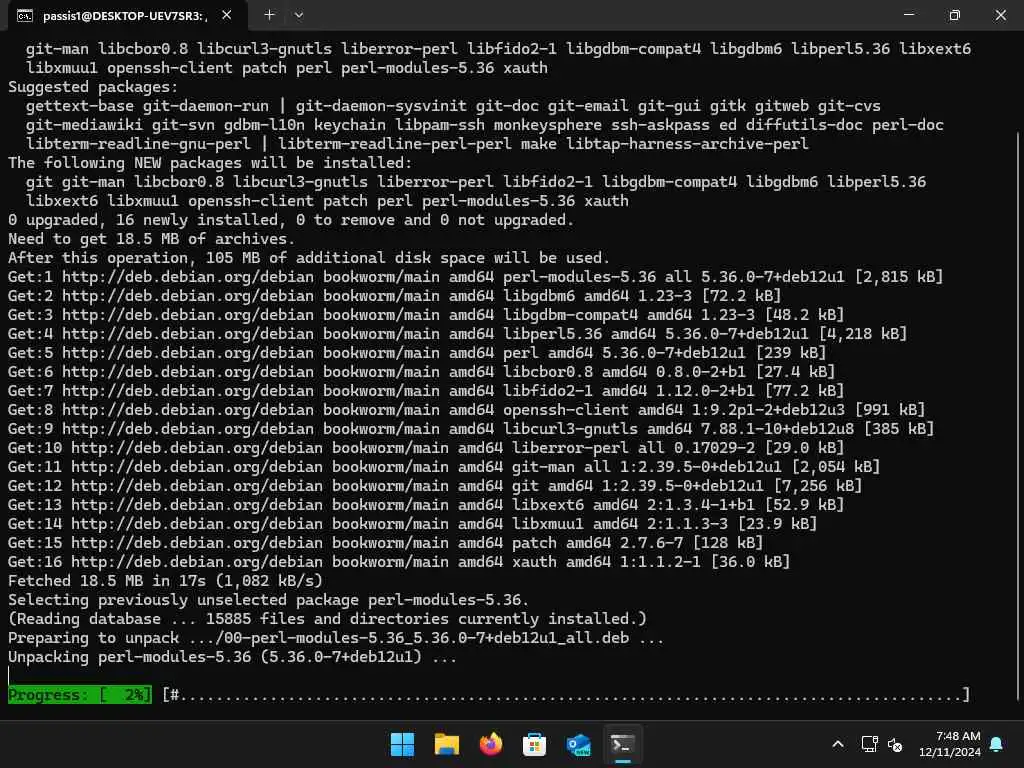The width and height of the screenshot is (1024, 768).
Task: Open a new terminal tab with plus button
Action: [x=269, y=14]
